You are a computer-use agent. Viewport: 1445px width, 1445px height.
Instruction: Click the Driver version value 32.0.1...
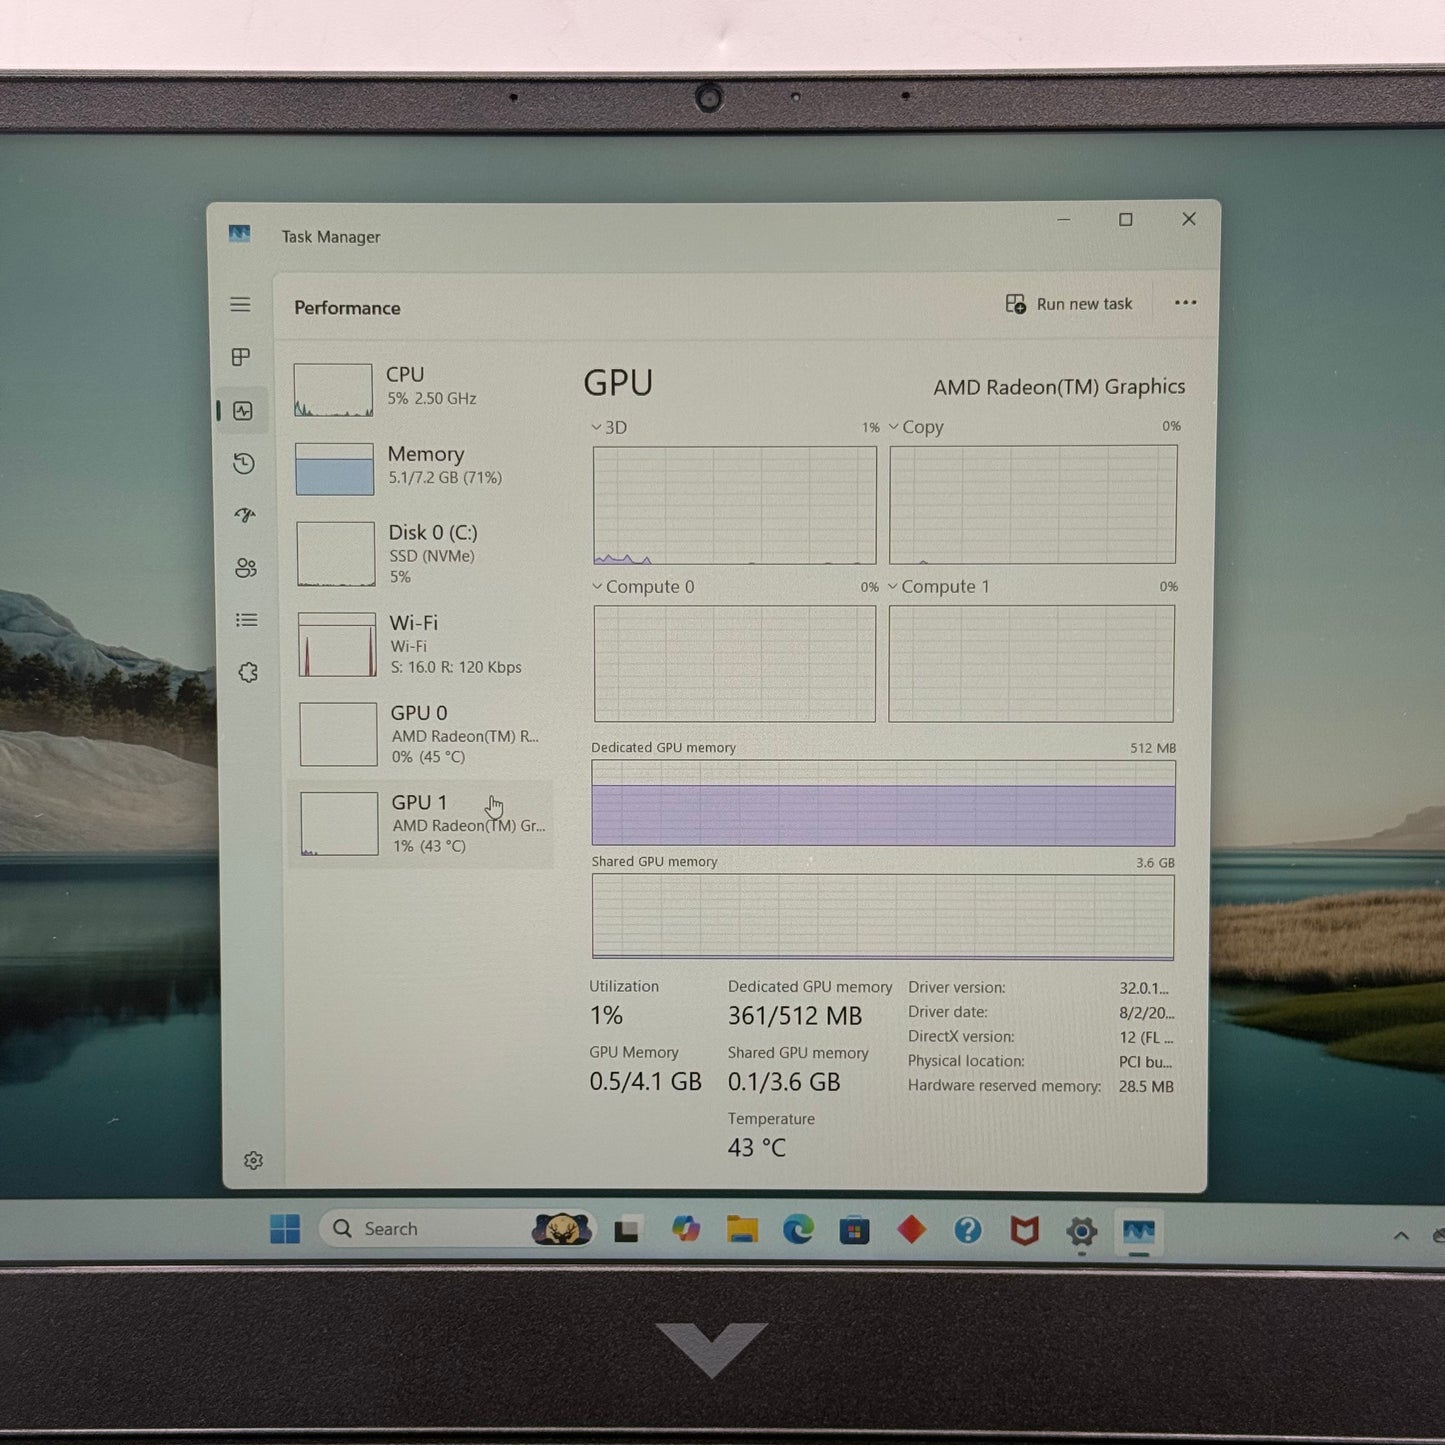[x=1144, y=988]
